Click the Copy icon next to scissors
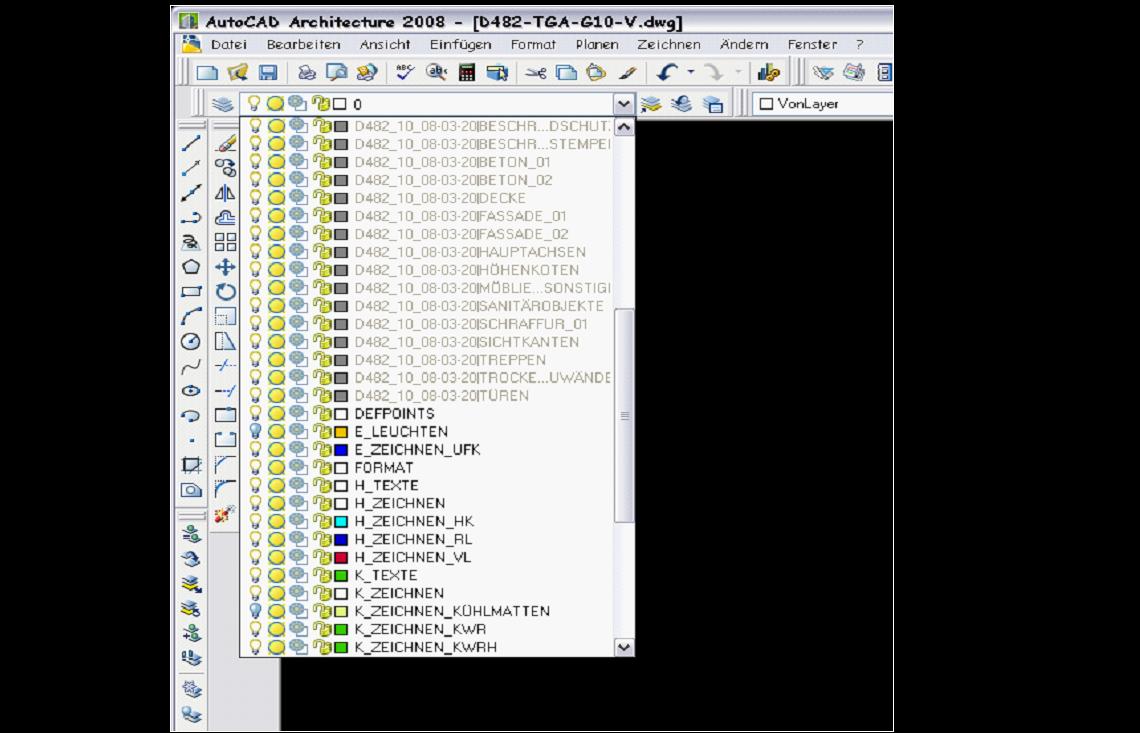Screen dimensions: 1140x733 [x=566, y=72]
